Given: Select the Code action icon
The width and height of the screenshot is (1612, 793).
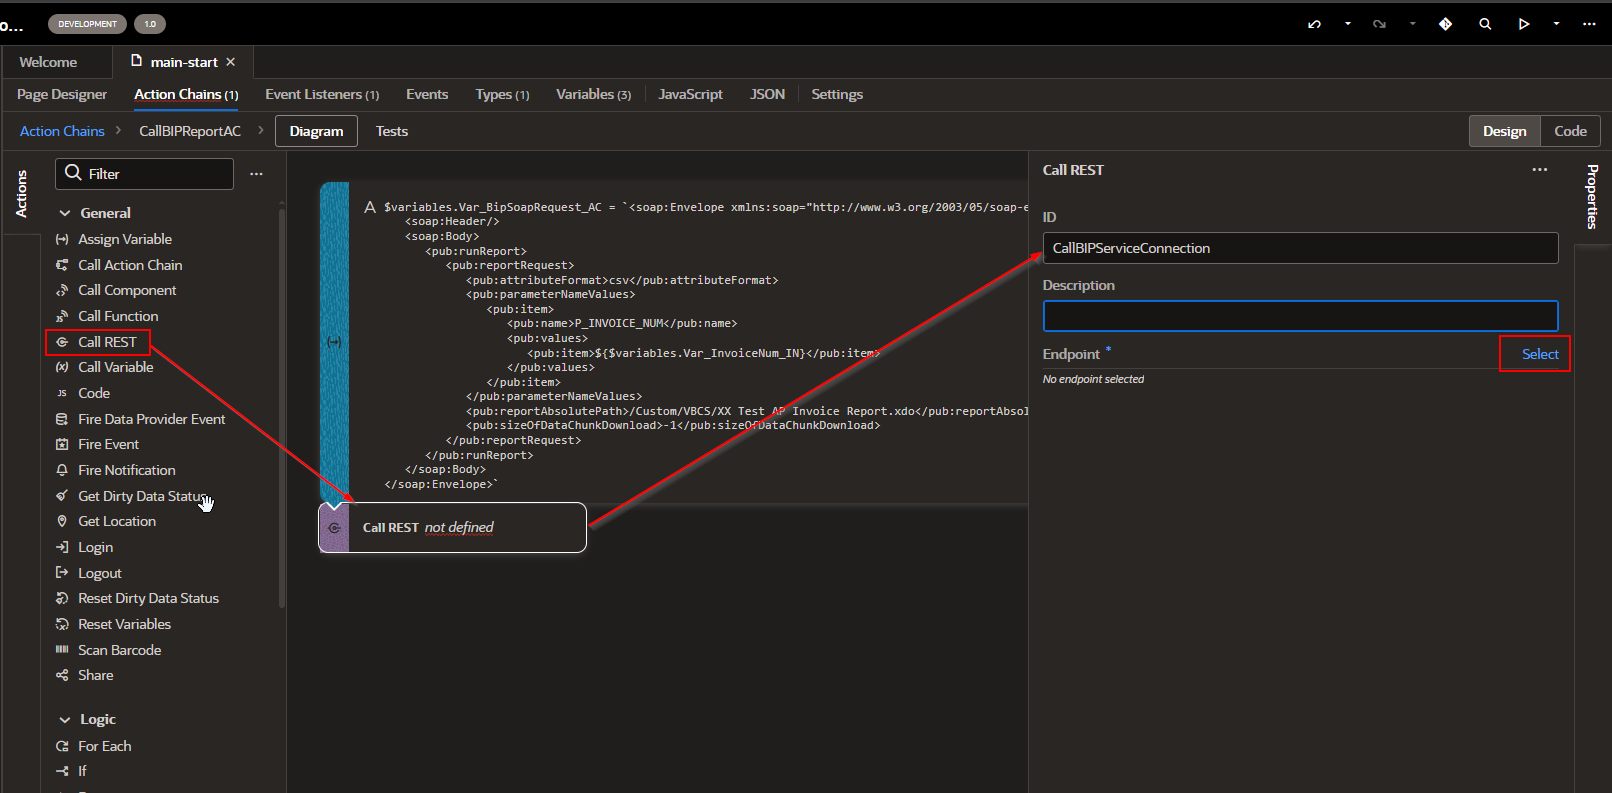Looking at the screenshot, I should coord(62,393).
